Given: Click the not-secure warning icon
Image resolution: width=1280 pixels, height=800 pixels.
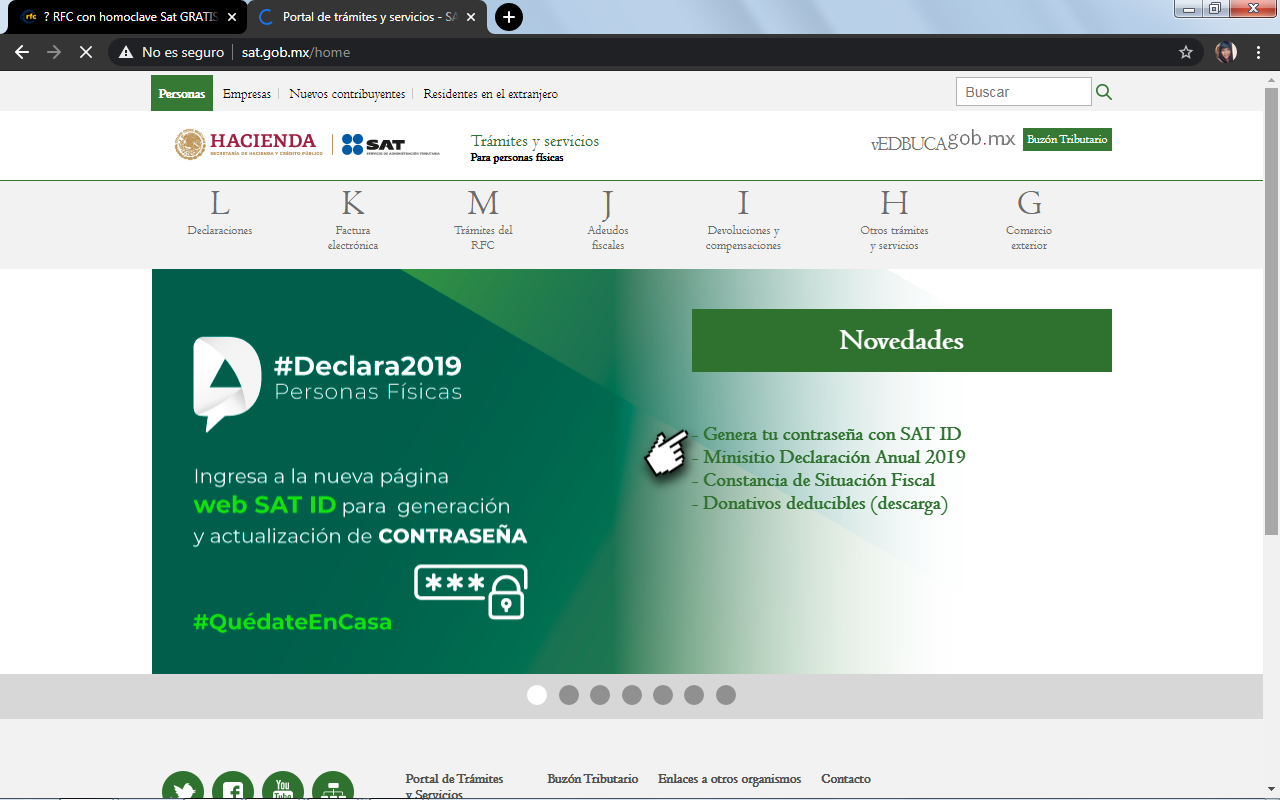Looking at the screenshot, I should point(125,52).
